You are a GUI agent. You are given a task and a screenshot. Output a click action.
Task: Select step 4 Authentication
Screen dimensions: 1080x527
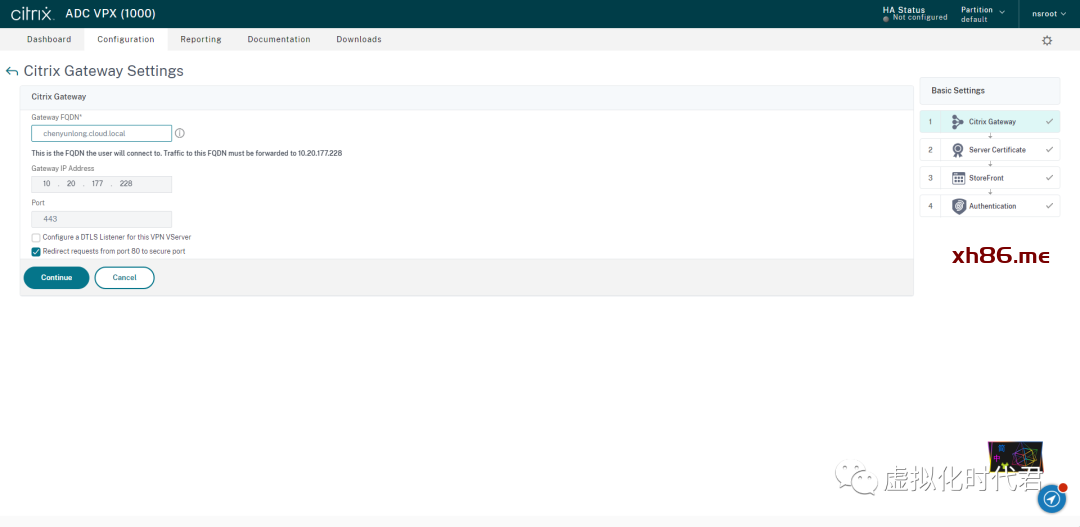point(990,206)
